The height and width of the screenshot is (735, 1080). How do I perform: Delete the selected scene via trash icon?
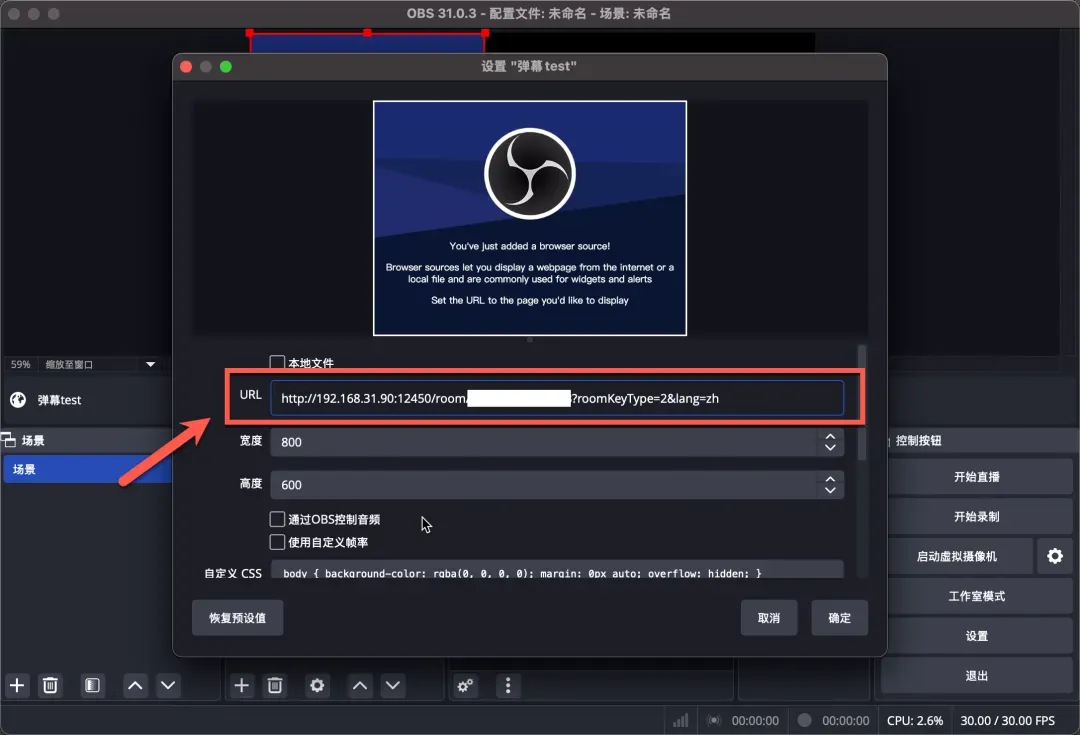[x=50, y=685]
